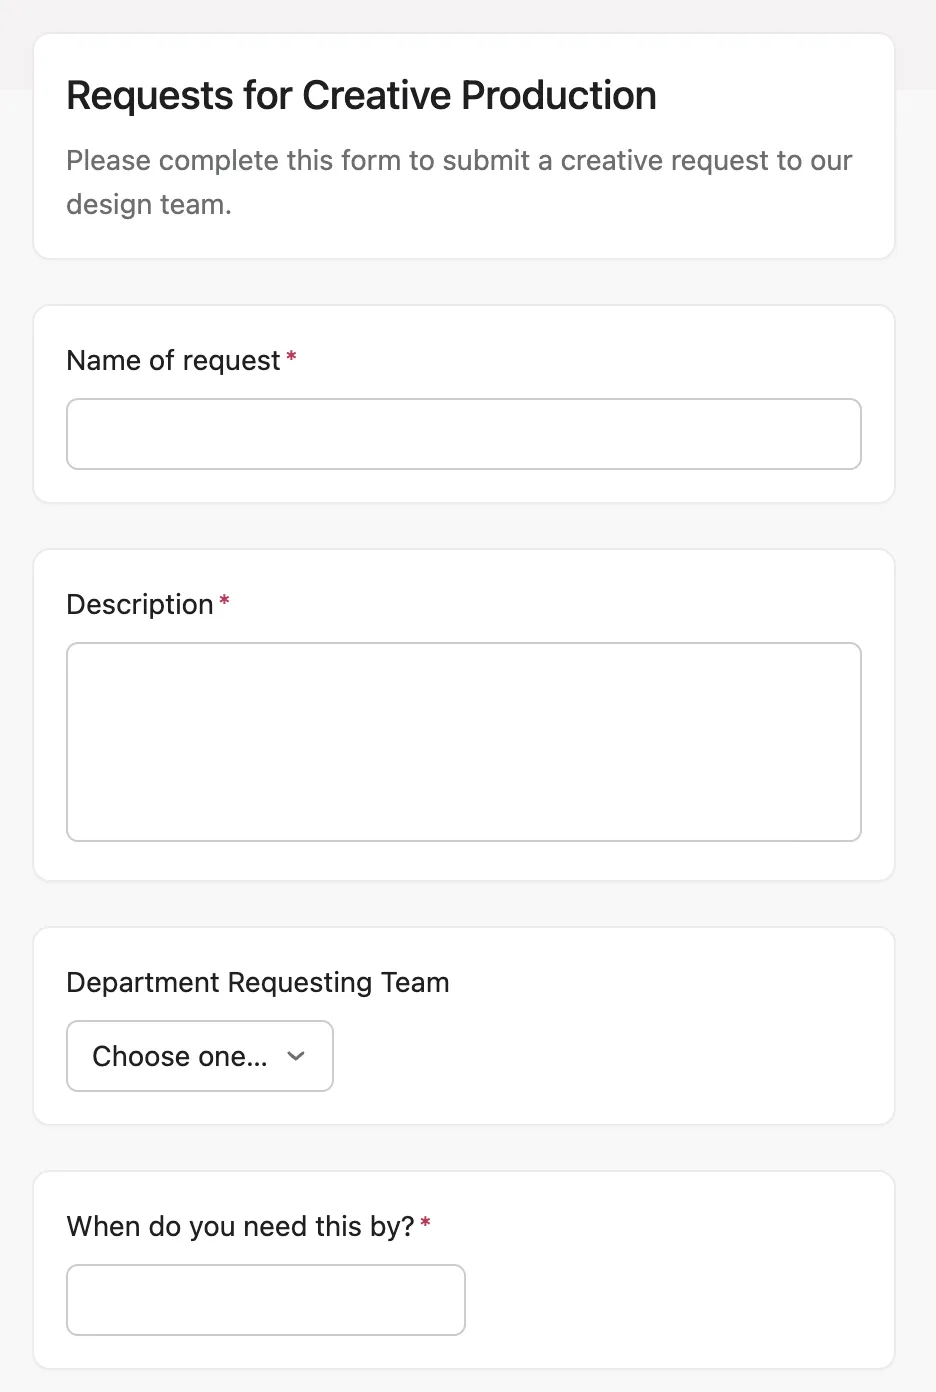Click the Description label
The image size is (936, 1392).
point(140,604)
